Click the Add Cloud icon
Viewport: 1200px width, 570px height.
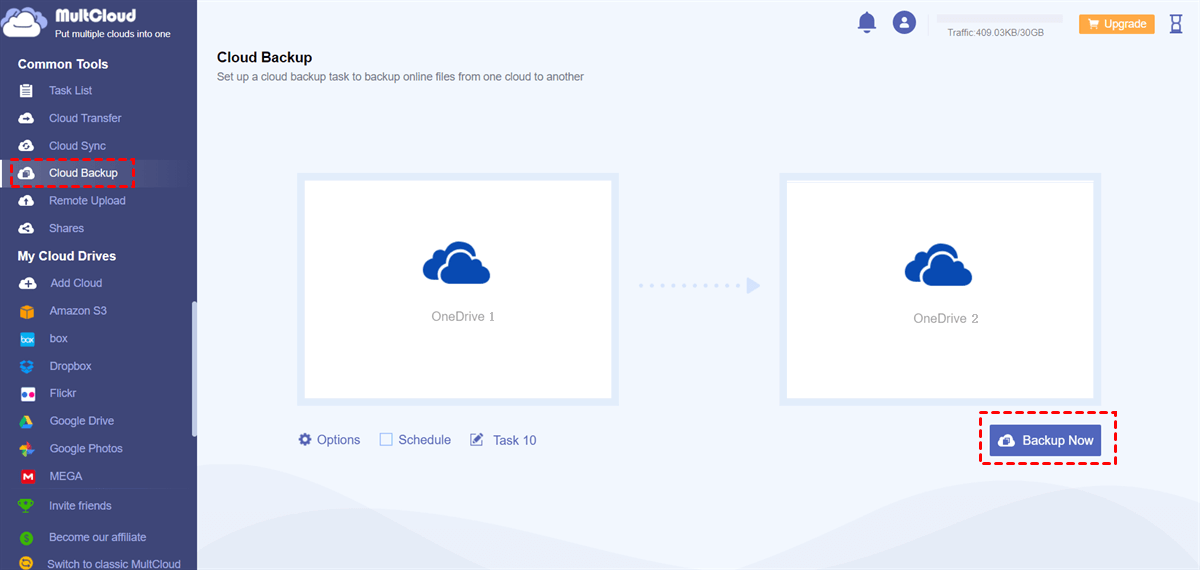pos(27,283)
